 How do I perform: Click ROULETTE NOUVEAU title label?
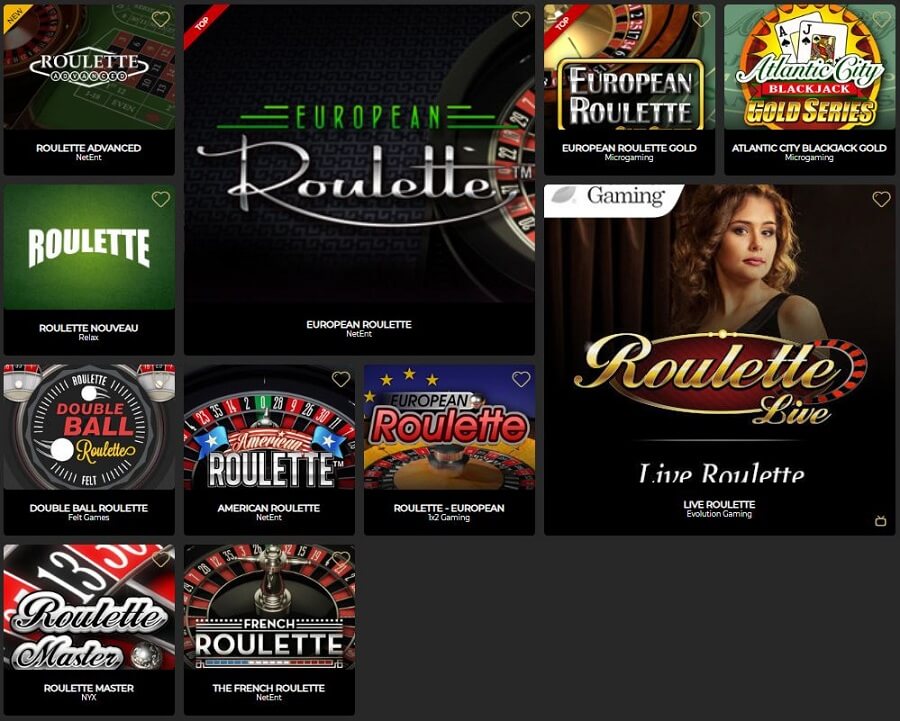tap(89, 328)
